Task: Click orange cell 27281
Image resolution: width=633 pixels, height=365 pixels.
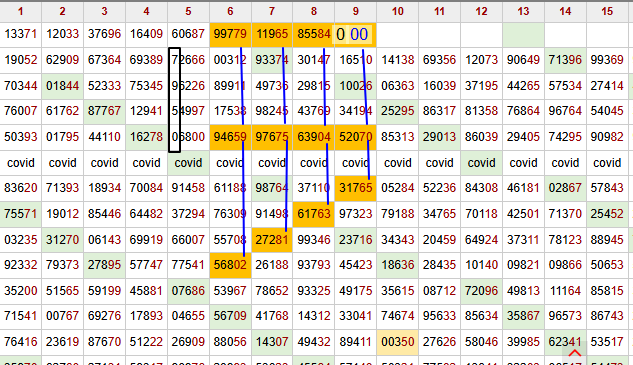Action: click(272, 240)
